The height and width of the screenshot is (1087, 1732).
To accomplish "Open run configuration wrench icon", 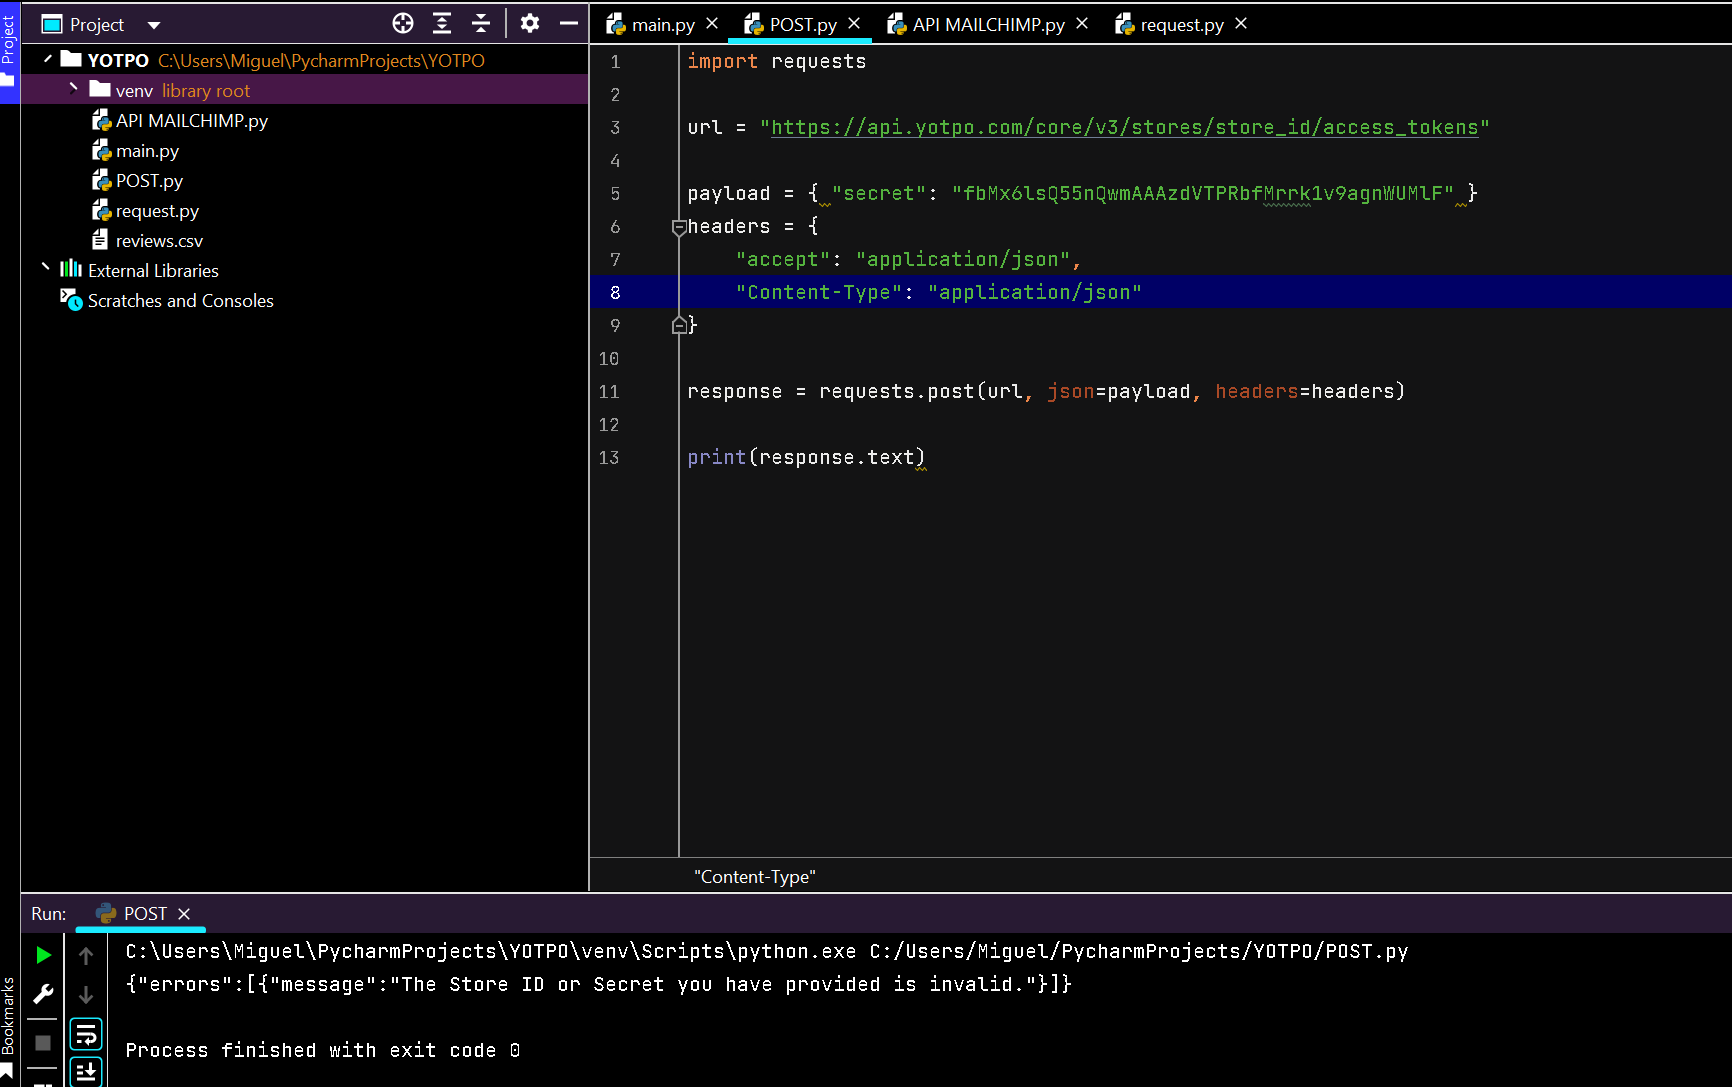I will tap(43, 994).
